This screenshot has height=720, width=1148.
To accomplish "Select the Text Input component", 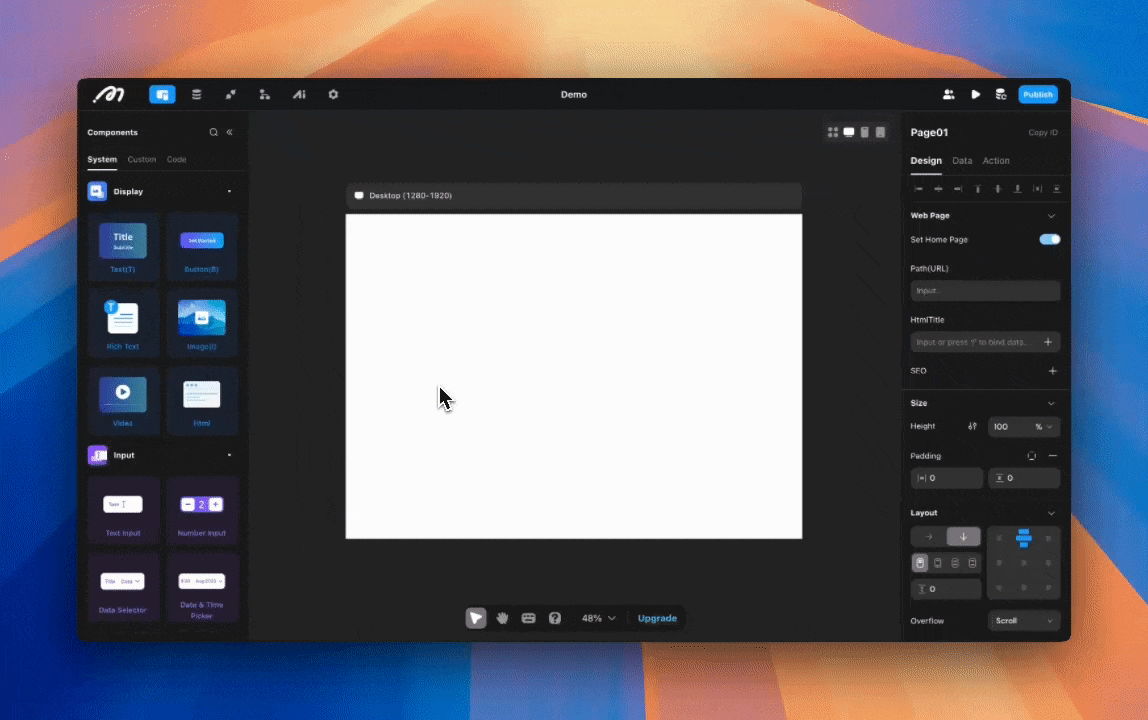I will (123, 511).
